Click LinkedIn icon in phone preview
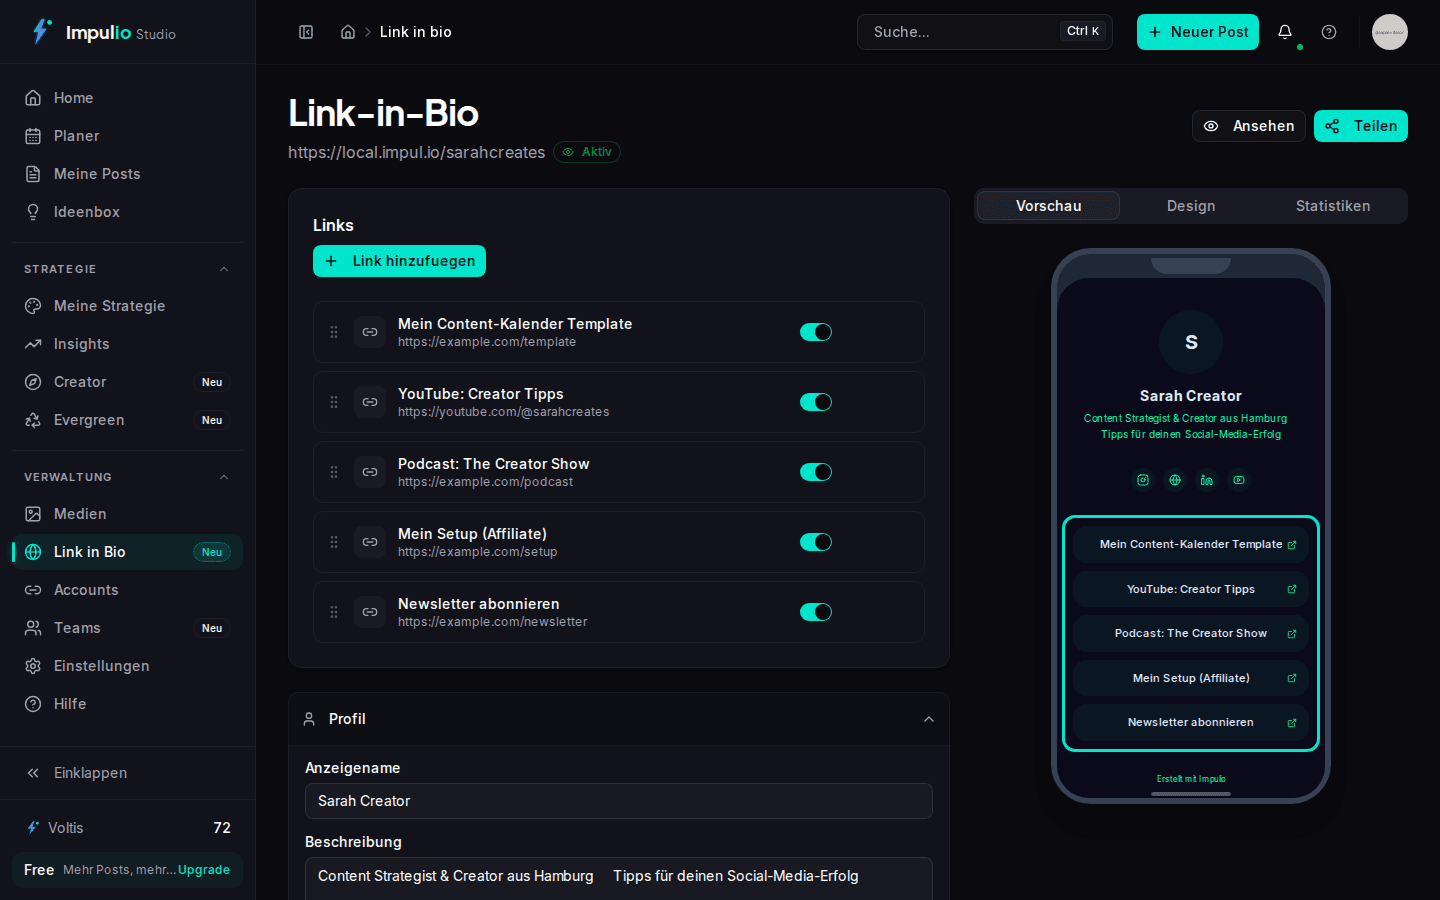Image resolution: width=1440 pixels, height=900 pixels. click(1207, 480)
